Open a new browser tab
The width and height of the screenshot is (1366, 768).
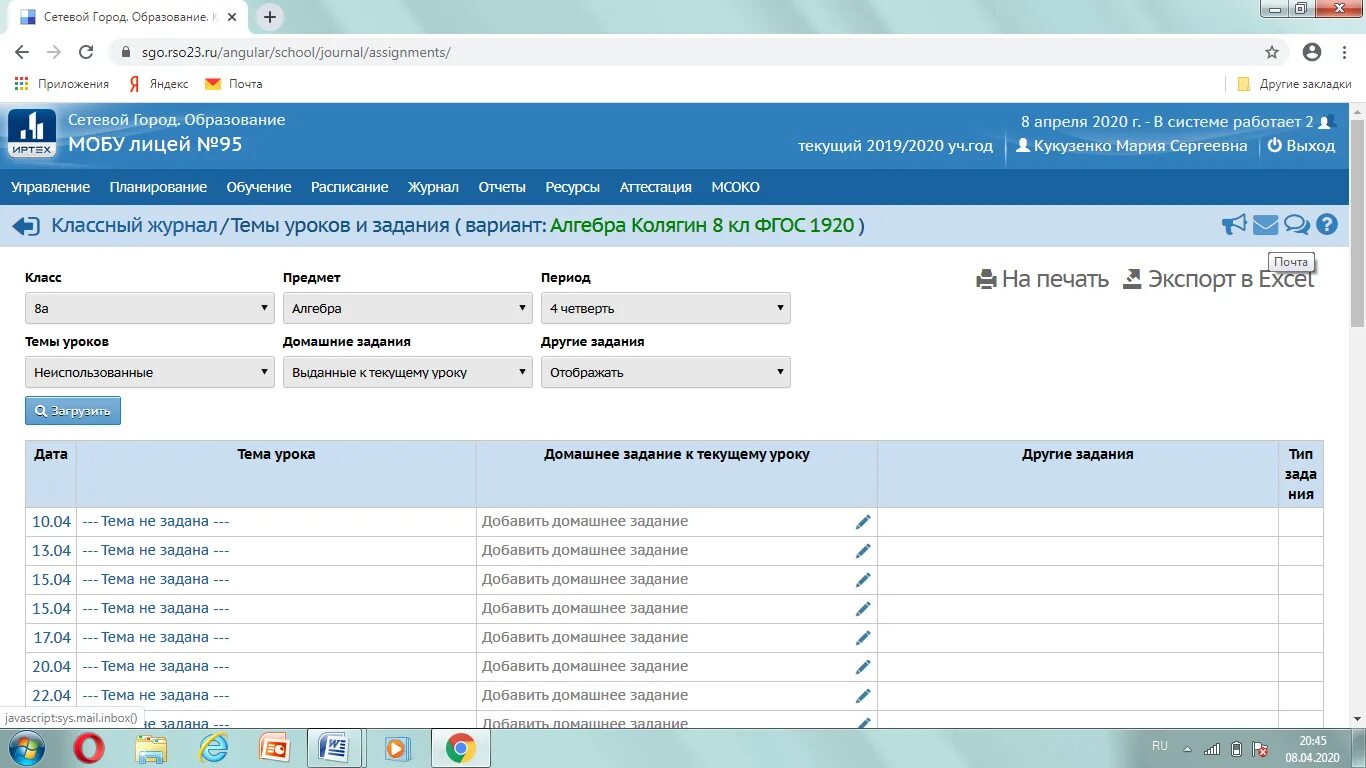pos(270,17)
